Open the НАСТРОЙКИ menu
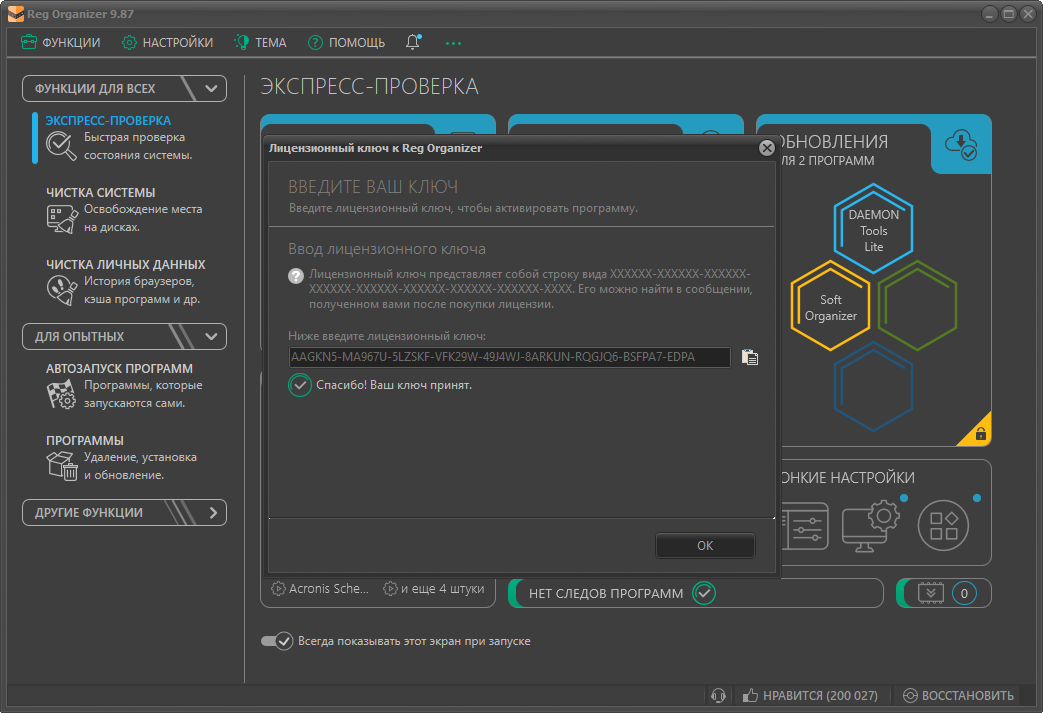This screenshot has height=713, width=1043. tap(167, 42)
